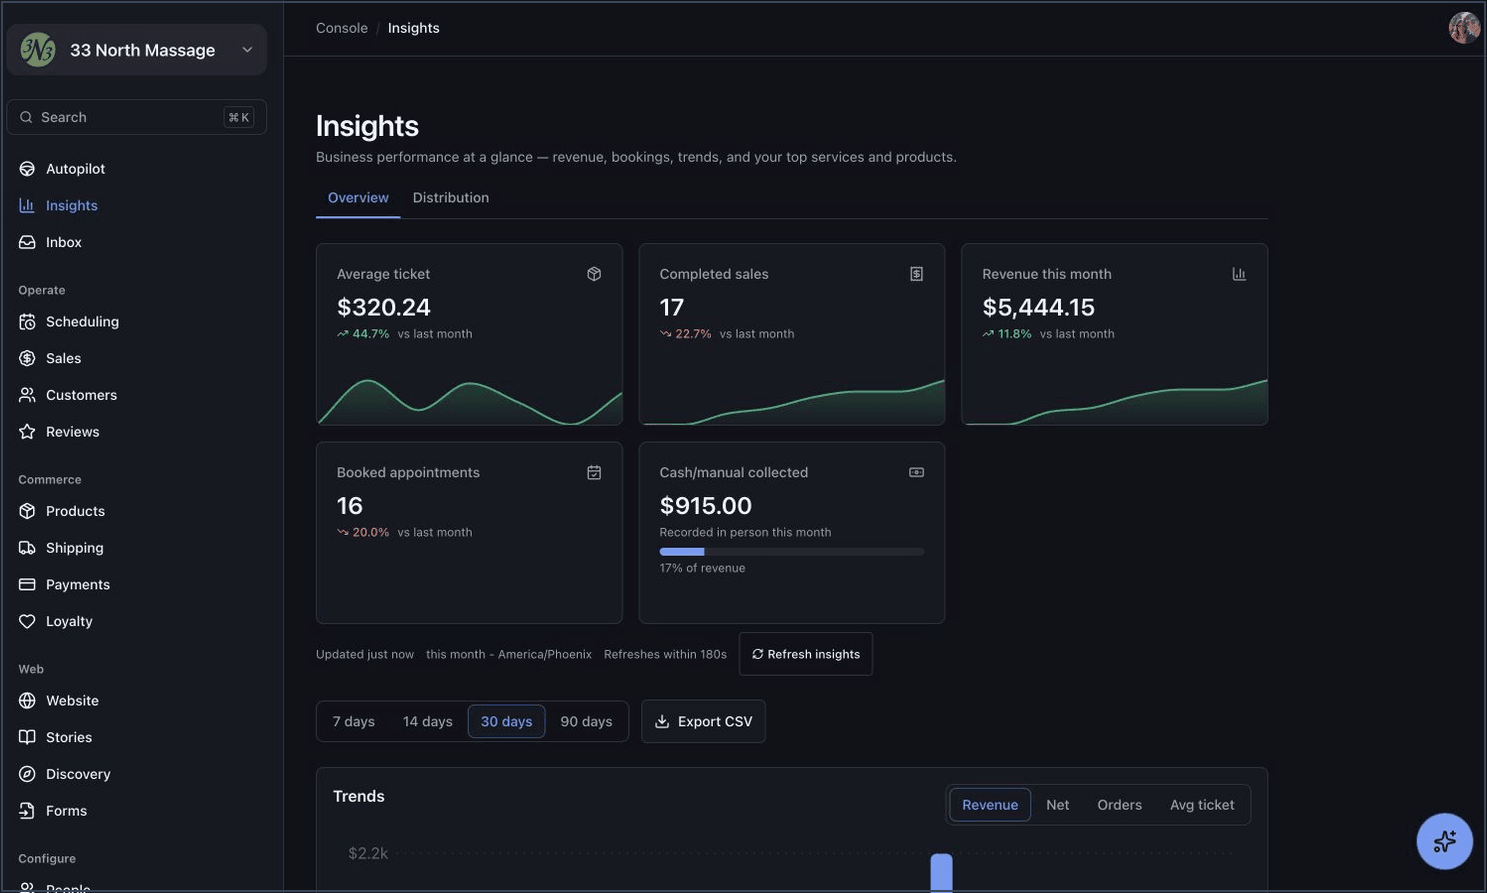This screenshot has width=1487, height=893.
Task: Click the Sales dollar icon
Action: 27,358
